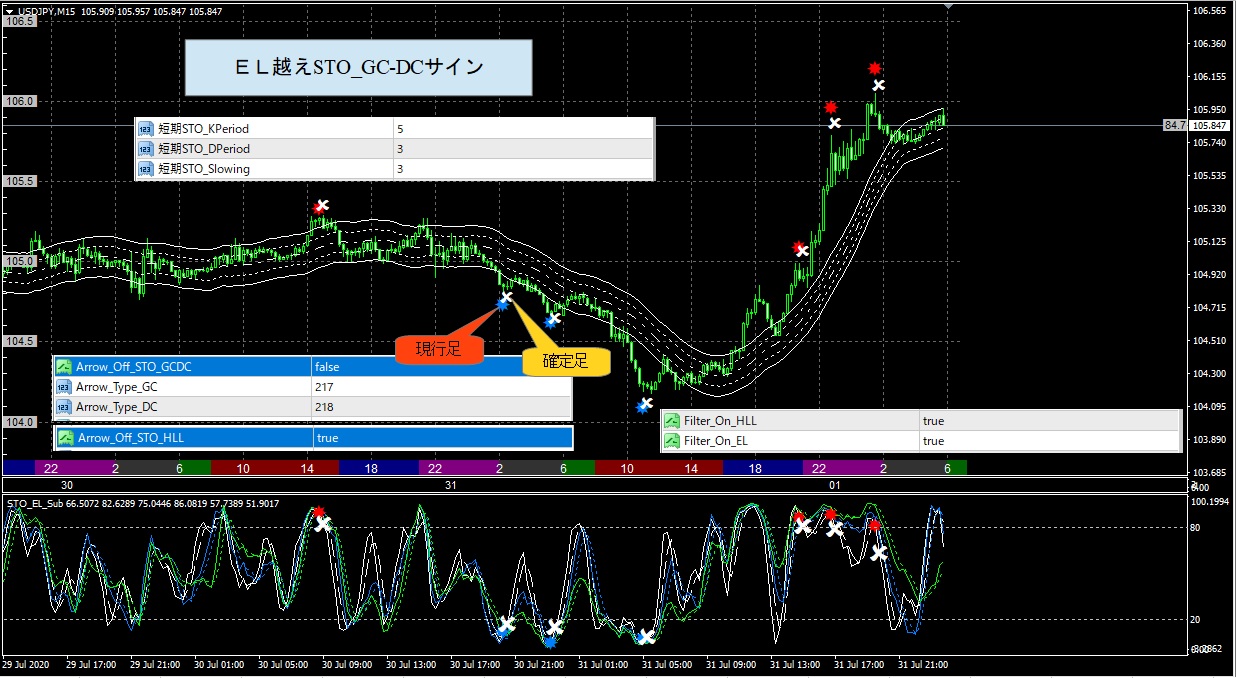This screenshot has width=1236, height=678.
Task: Click the chart shift triangle marker at top
Action: (949, 7)
